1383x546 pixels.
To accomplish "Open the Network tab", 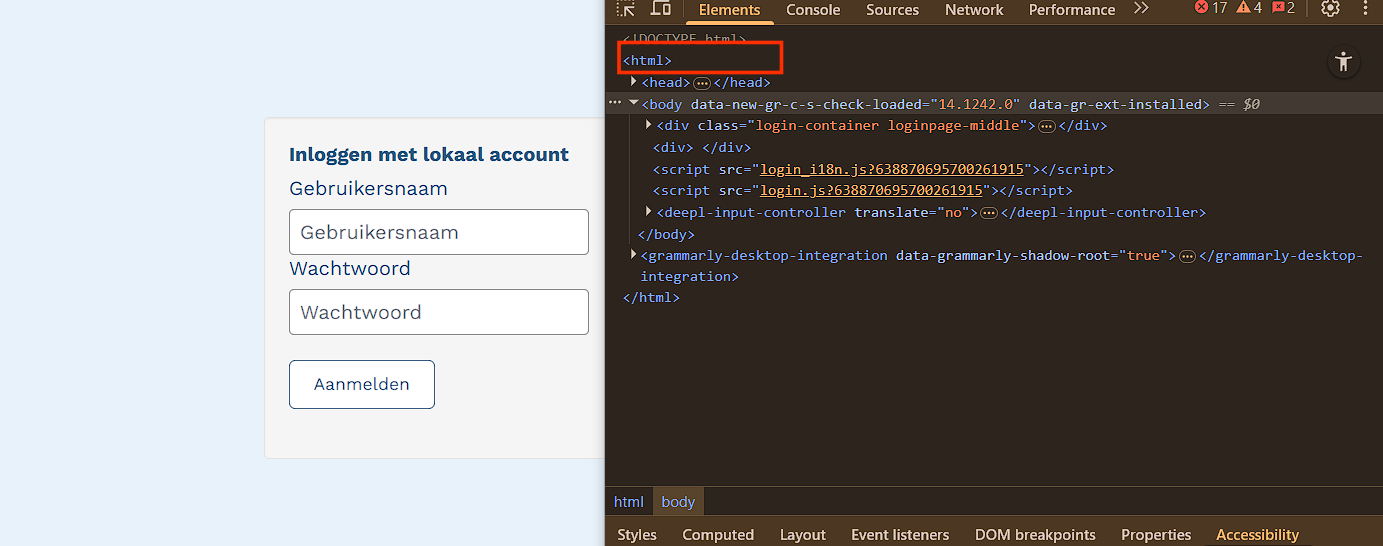I will click(974, 10).
